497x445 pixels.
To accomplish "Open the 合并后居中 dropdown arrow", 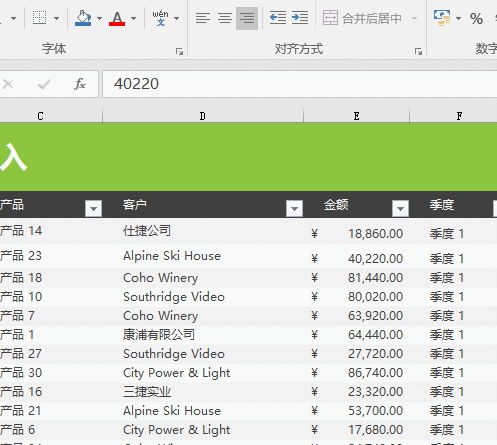I will click(x=414, y=18).
